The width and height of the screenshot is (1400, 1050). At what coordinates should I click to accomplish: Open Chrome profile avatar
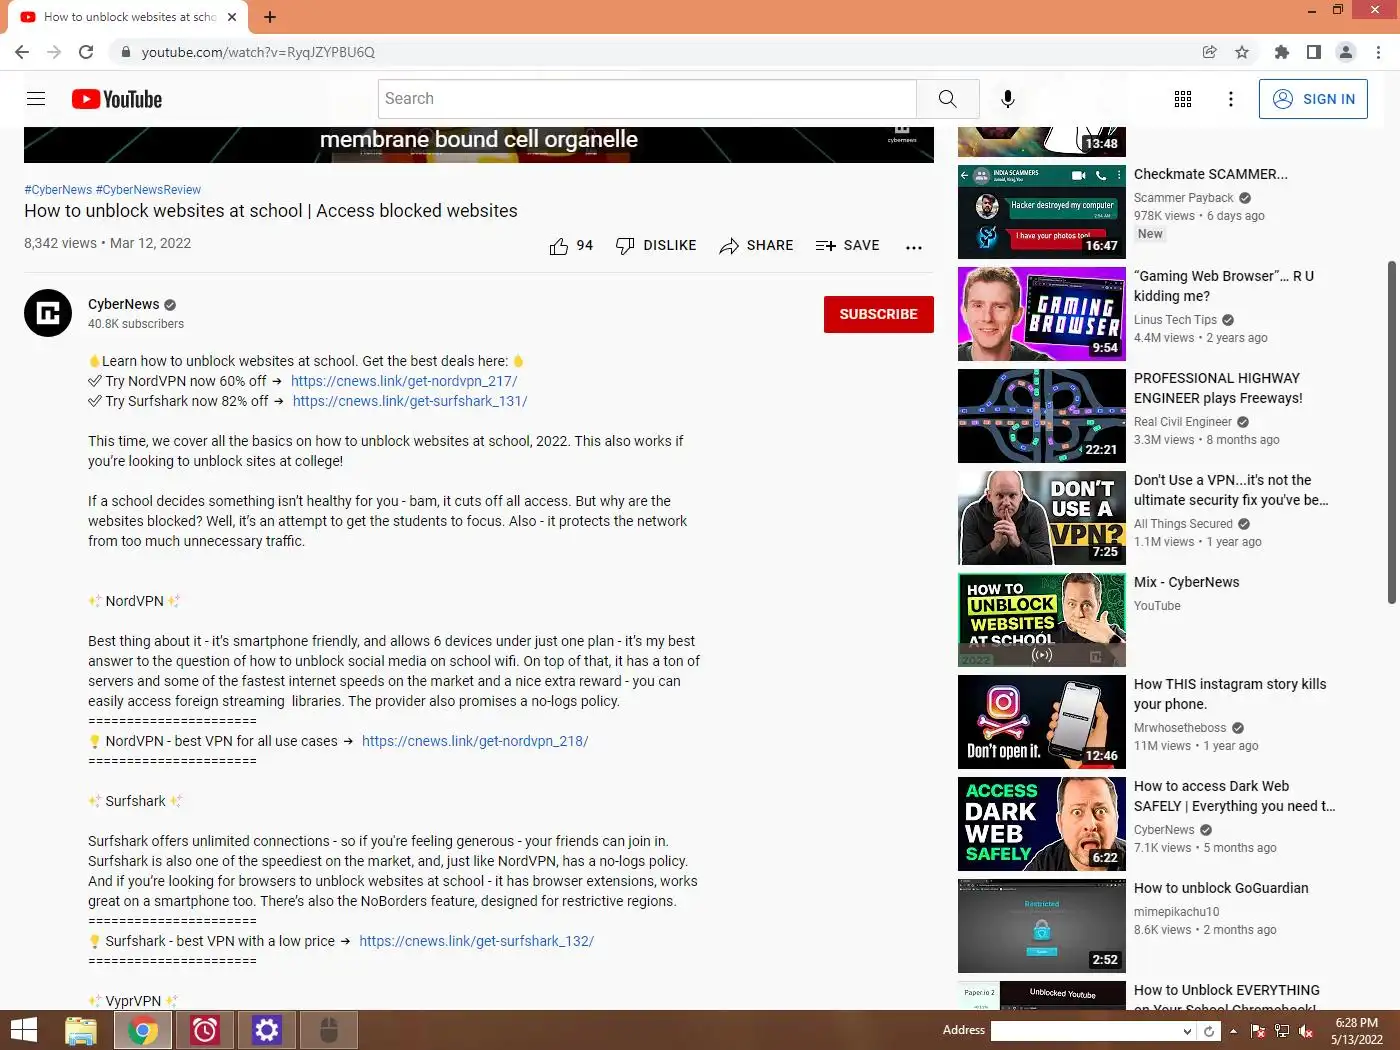click(x=1346, y=52)
